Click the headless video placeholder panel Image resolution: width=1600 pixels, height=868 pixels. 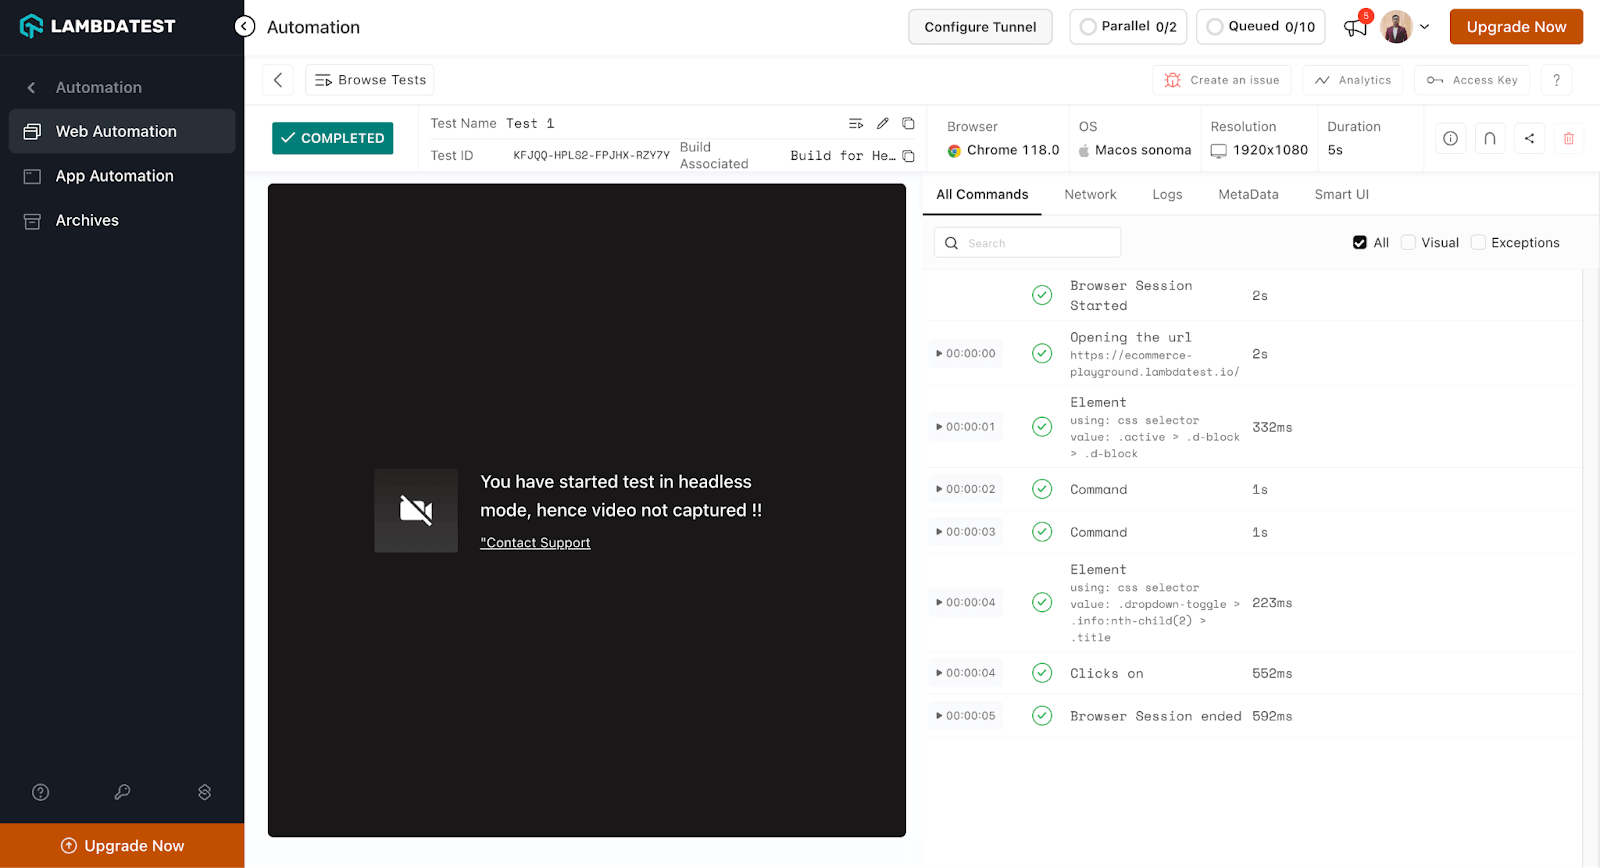tap(587, 510)
